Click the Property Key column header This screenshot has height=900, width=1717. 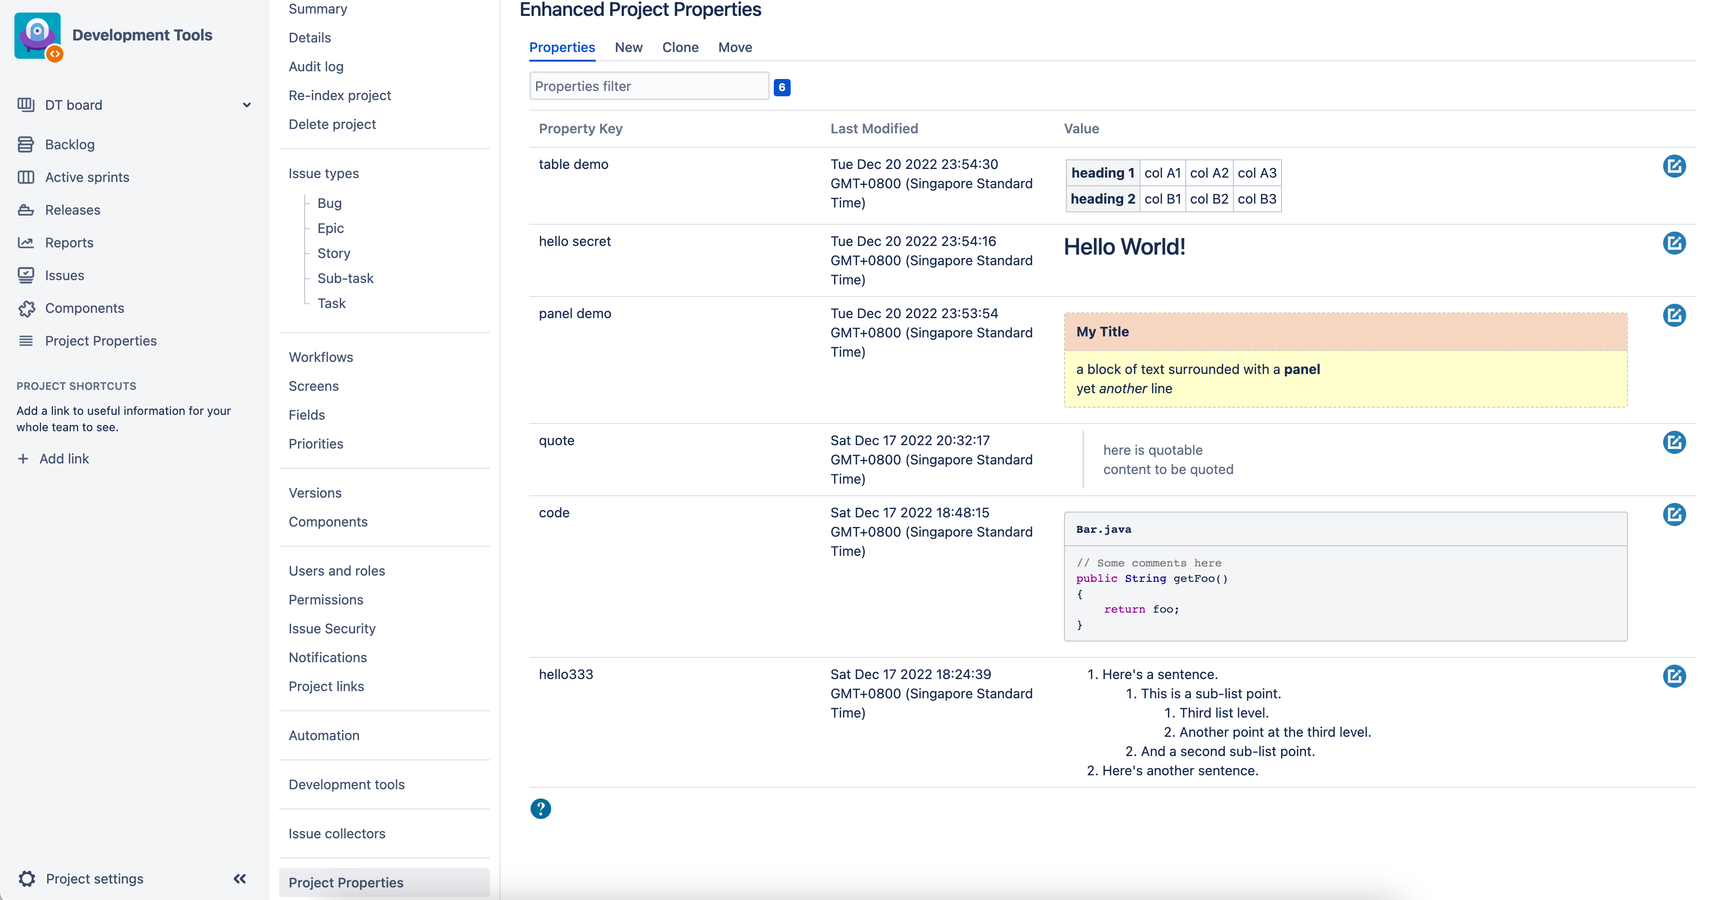(x=581, y=129)
